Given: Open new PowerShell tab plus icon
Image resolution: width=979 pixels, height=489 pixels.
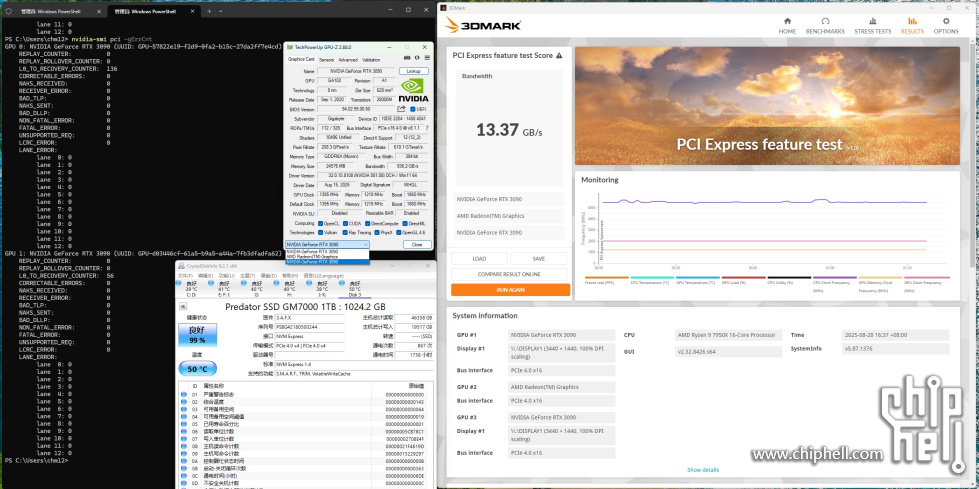Looking at the screenshot, I should (x=209, y=11).
